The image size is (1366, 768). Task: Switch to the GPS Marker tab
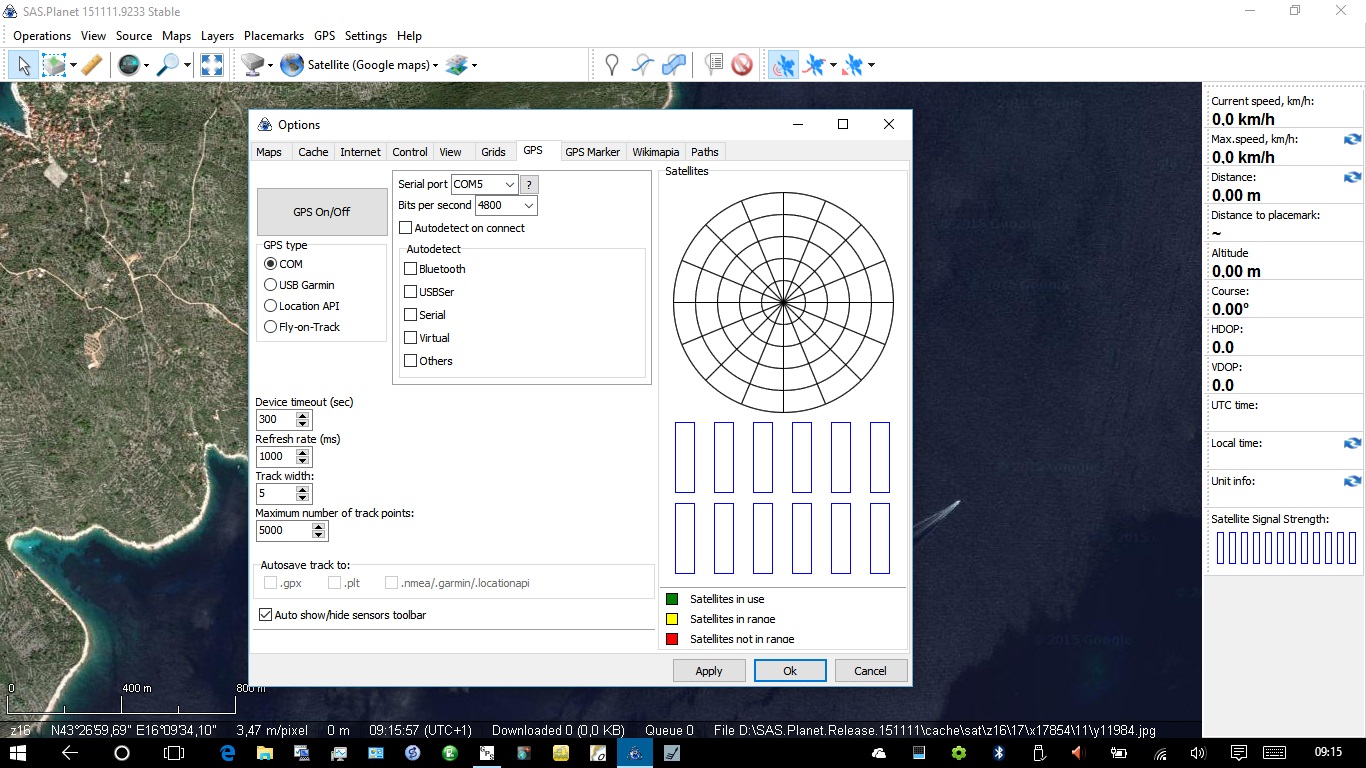tap(592, 152)
